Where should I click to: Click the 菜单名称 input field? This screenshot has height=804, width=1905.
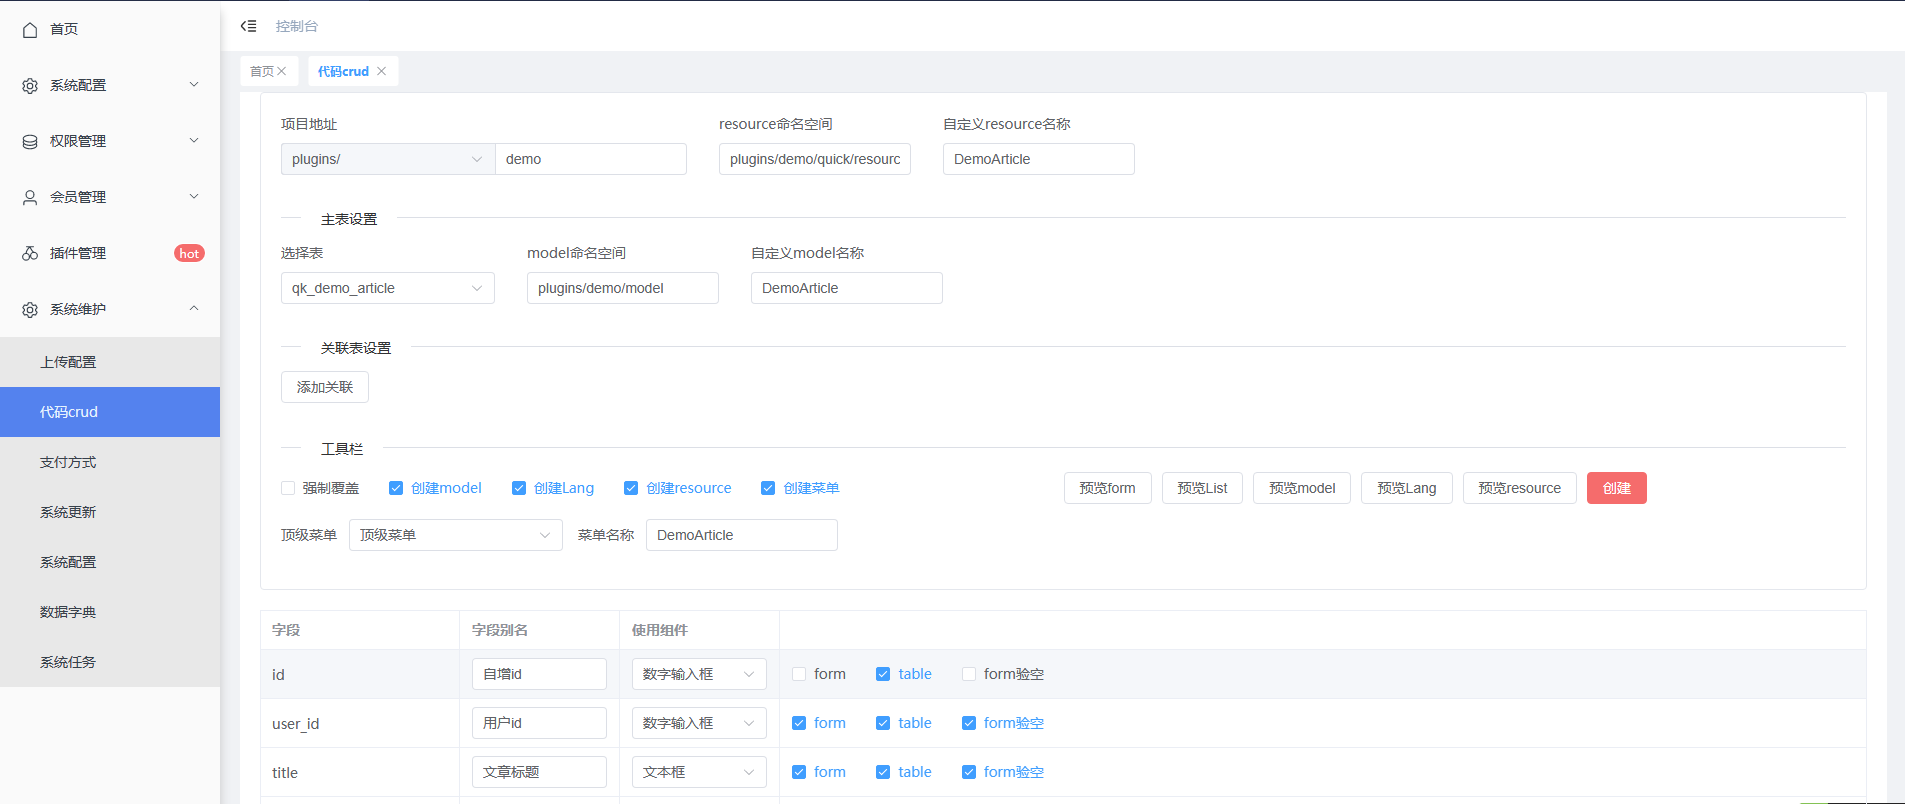tap(741, 535)
